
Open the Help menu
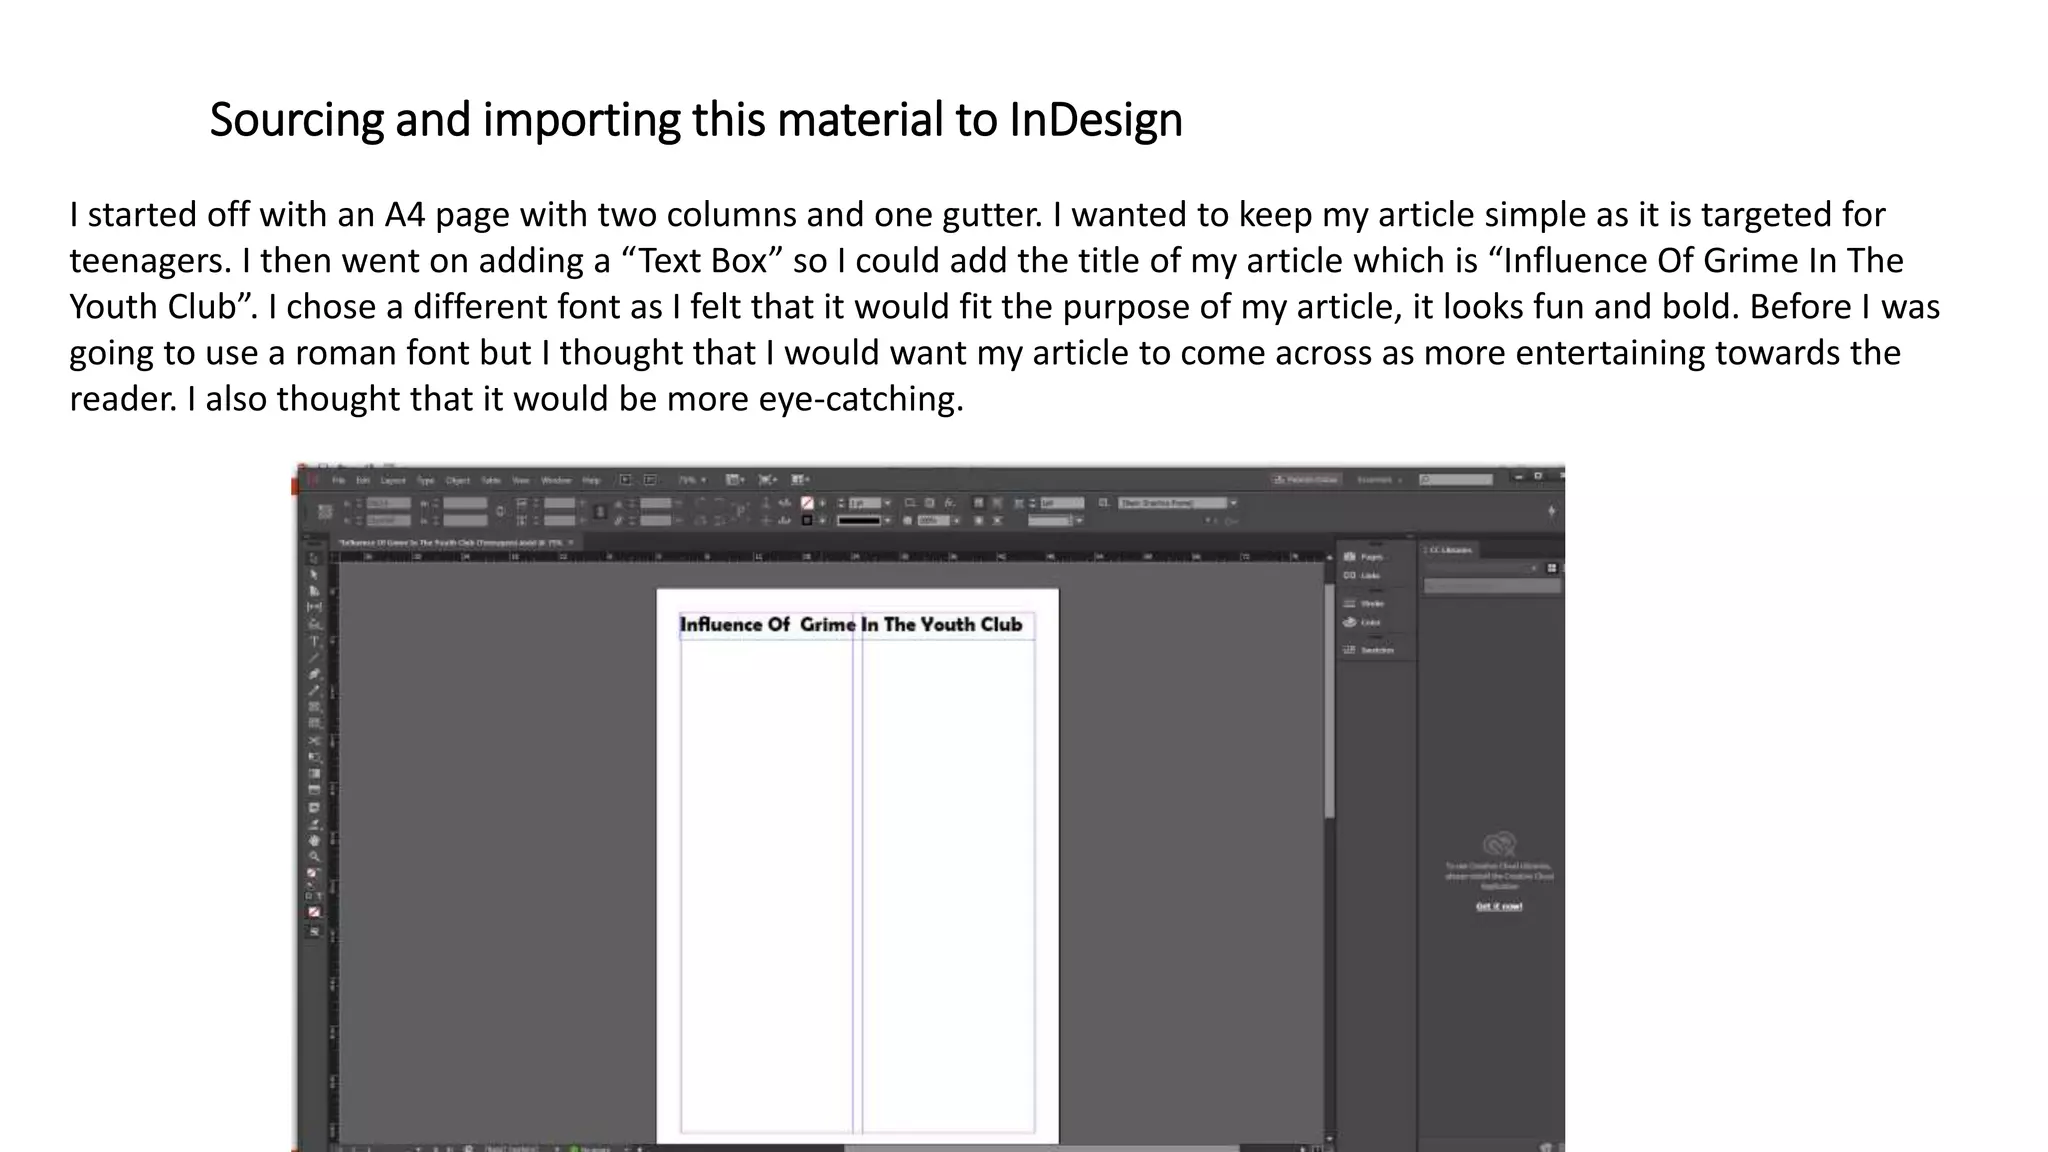coord(591,480)
